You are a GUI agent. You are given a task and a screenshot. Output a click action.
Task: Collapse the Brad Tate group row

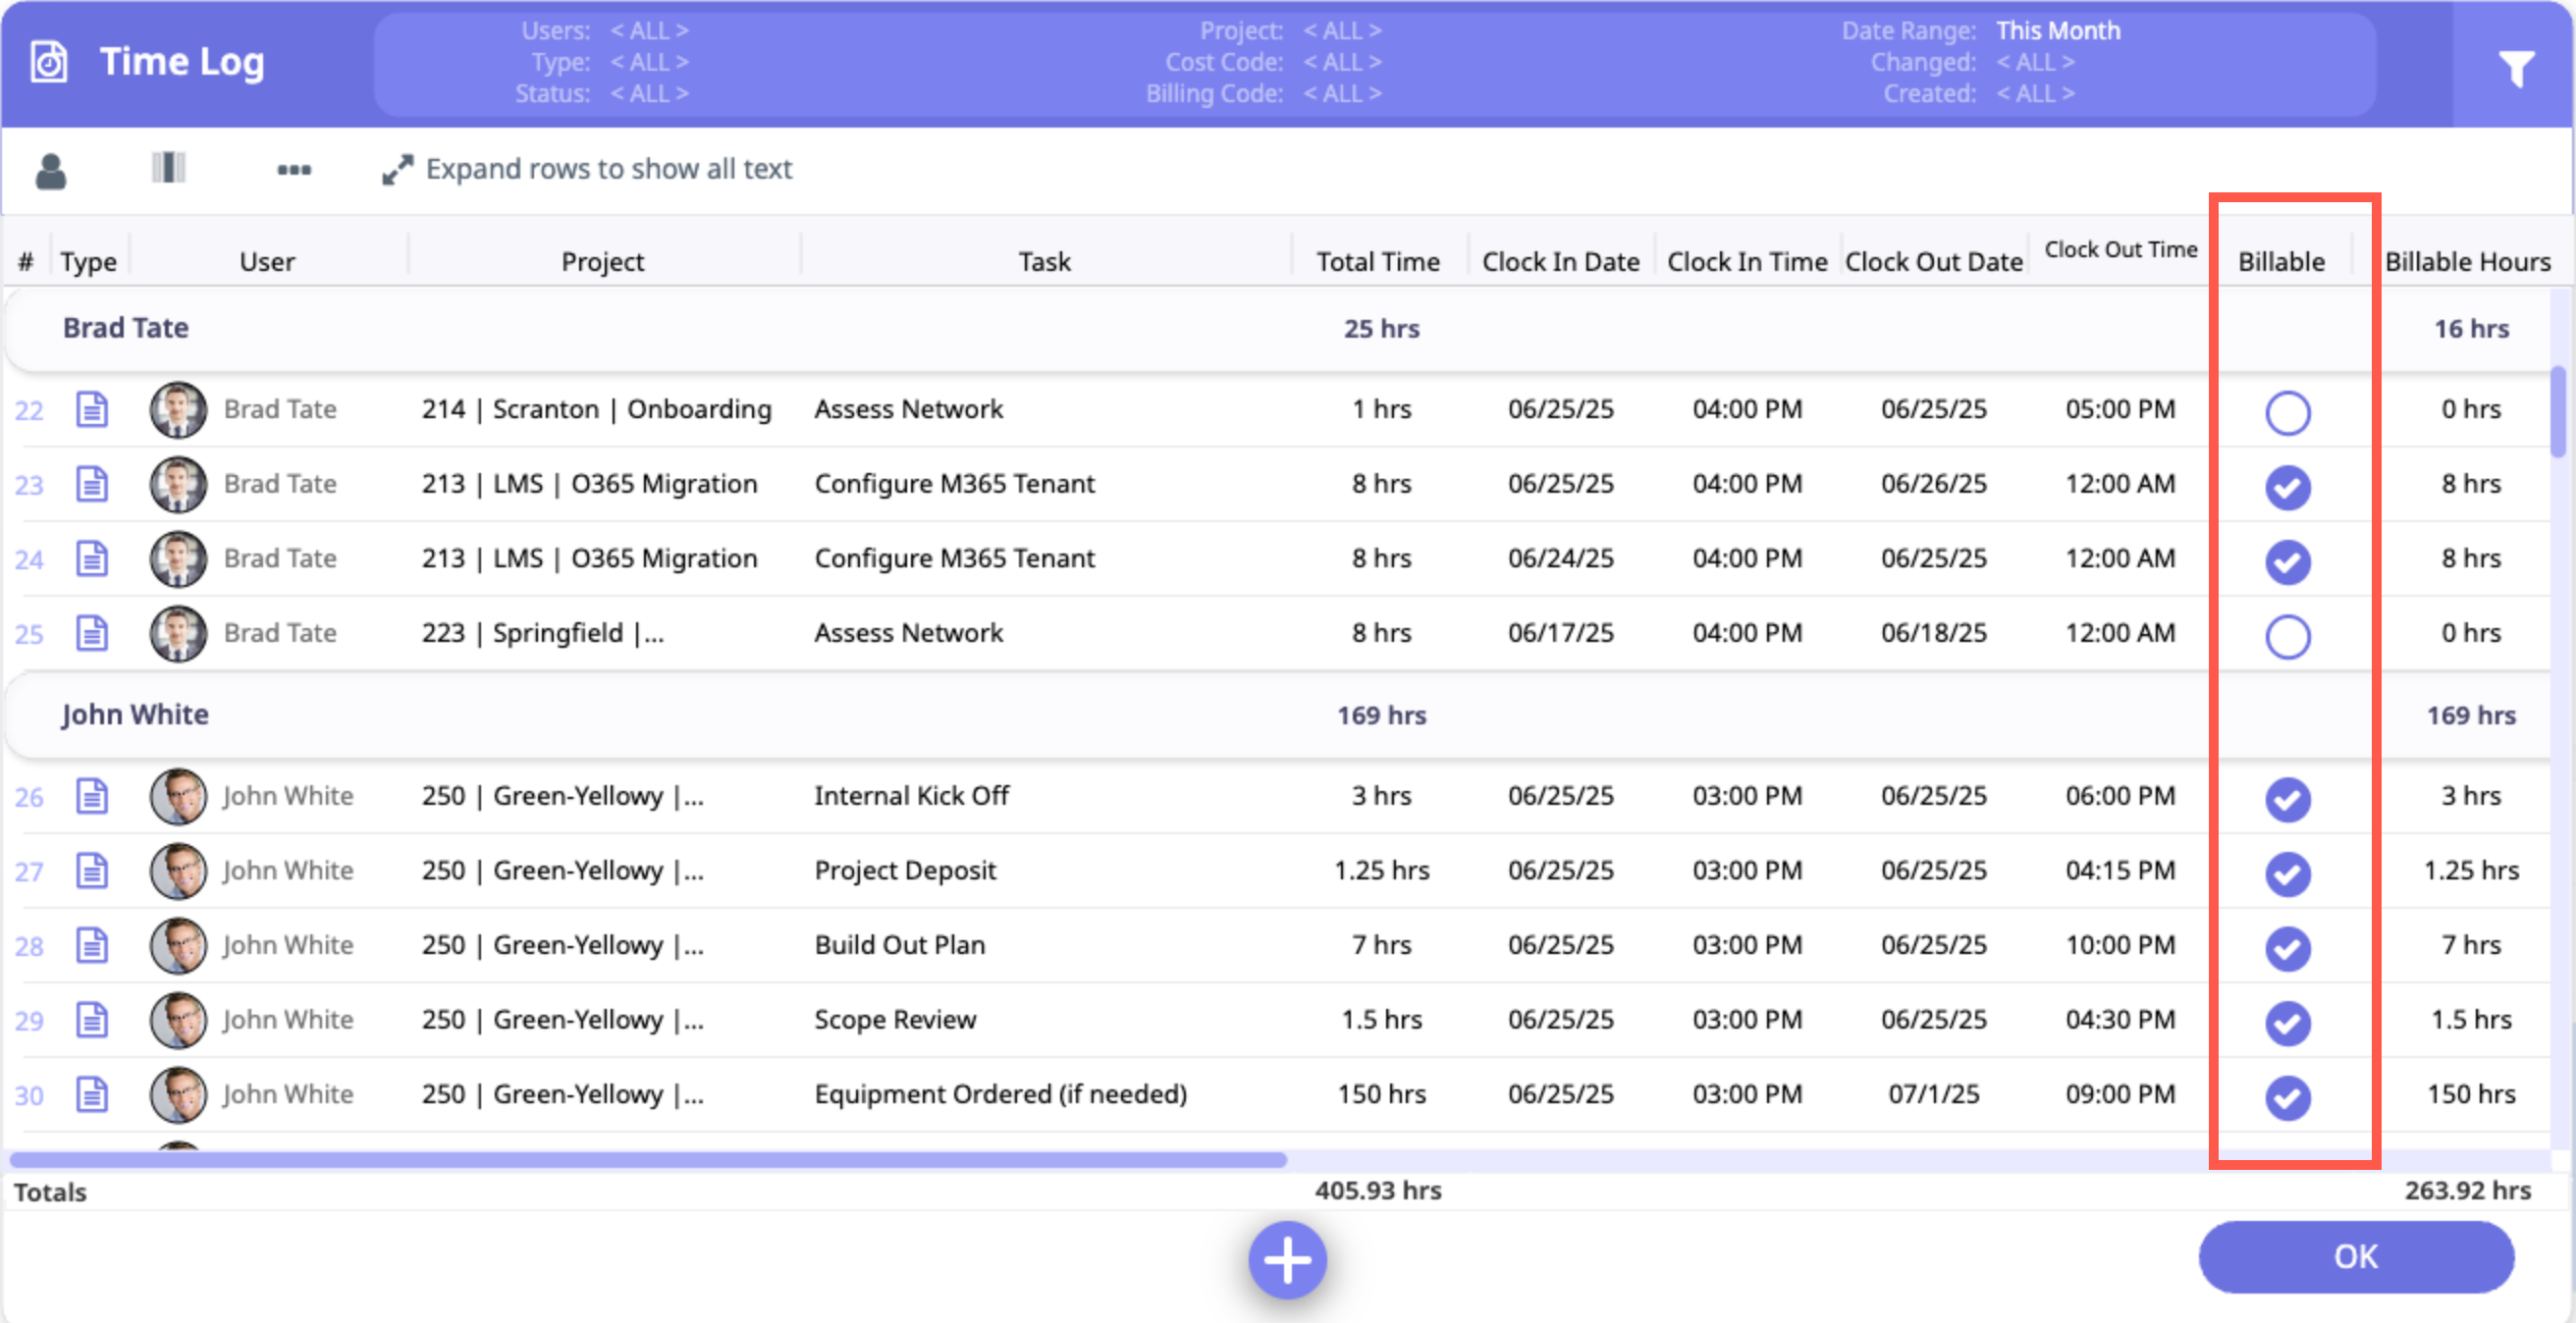pos(126,328)
